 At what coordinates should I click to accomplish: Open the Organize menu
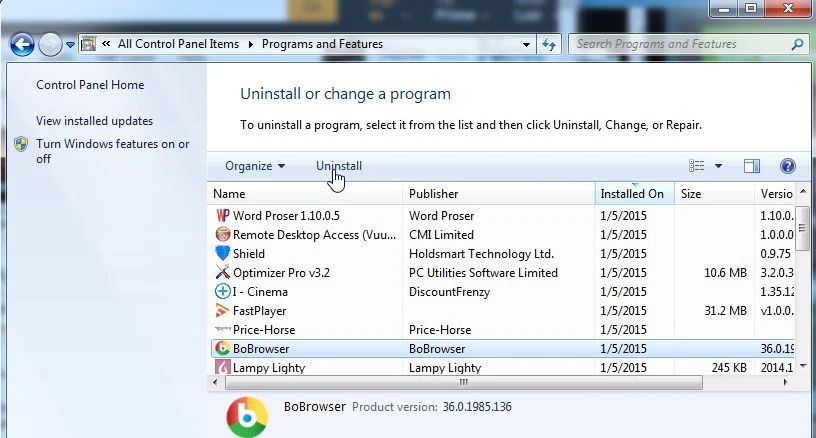coord(255,166)
